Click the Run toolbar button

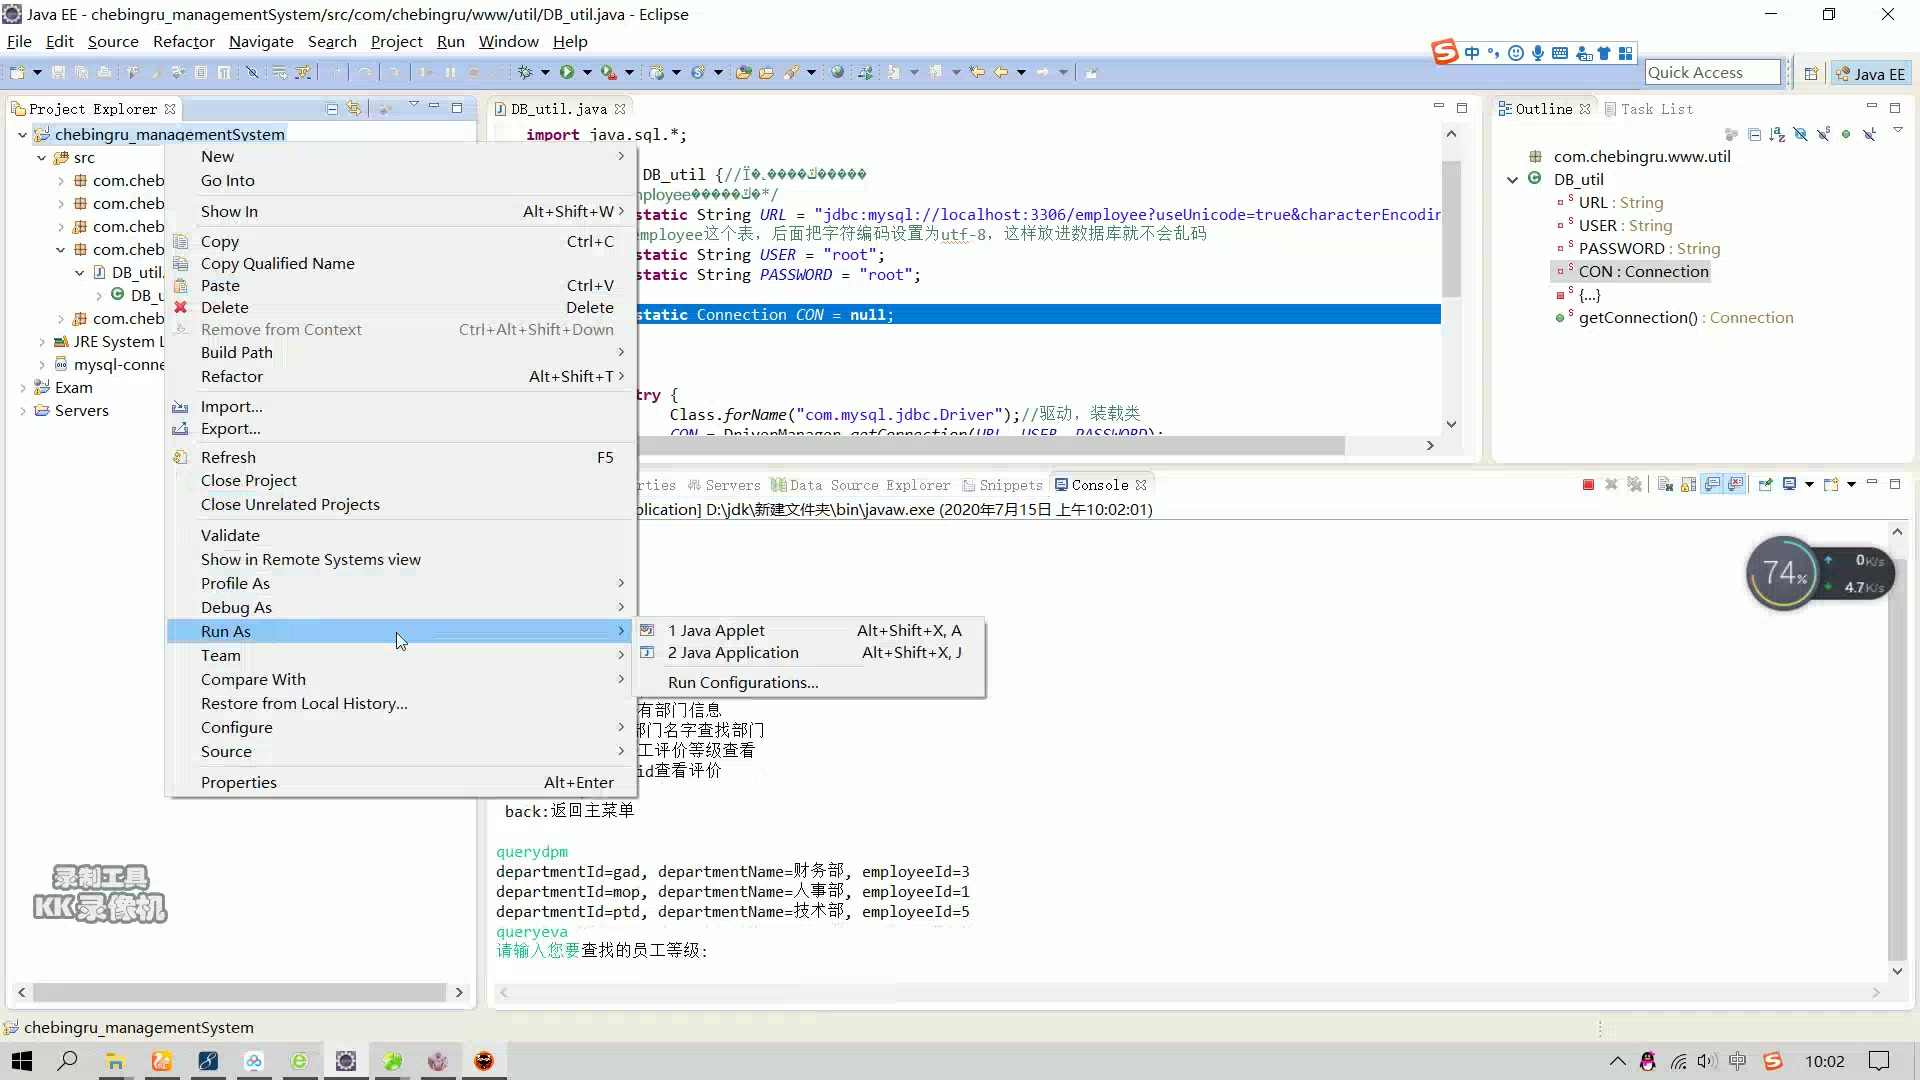coord(567,72)
